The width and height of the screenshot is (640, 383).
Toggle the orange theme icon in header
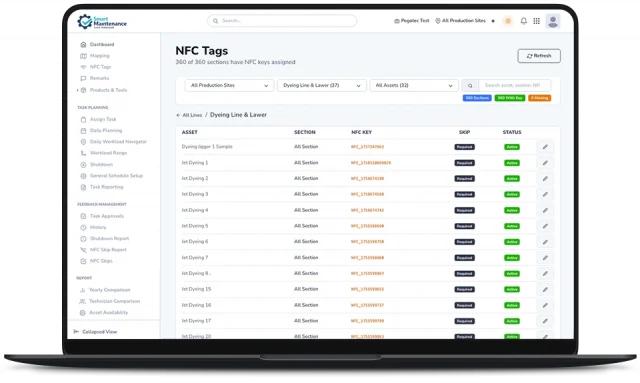pyautogui.click(x=508, y=21)
